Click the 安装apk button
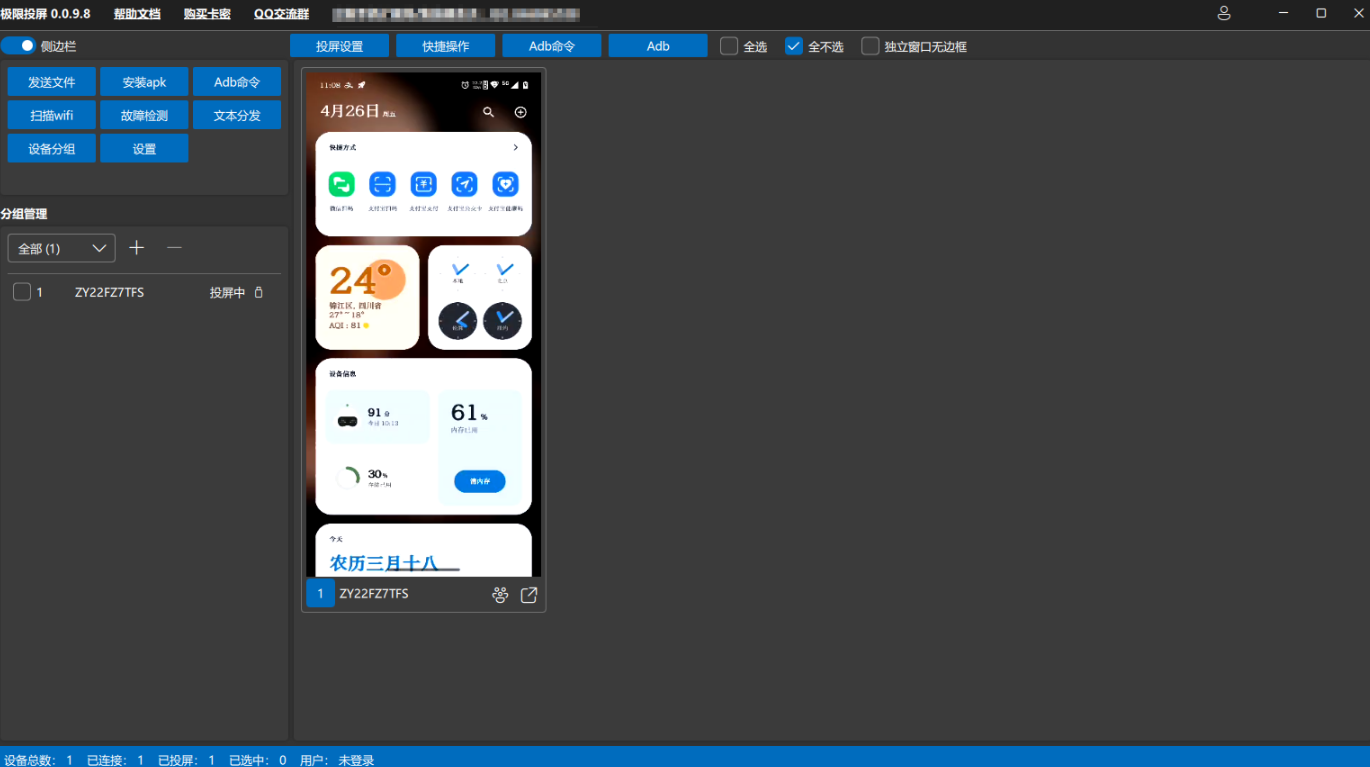This screenshot has height=767, width=1370. pyautogui.click(x=144, y=82)
